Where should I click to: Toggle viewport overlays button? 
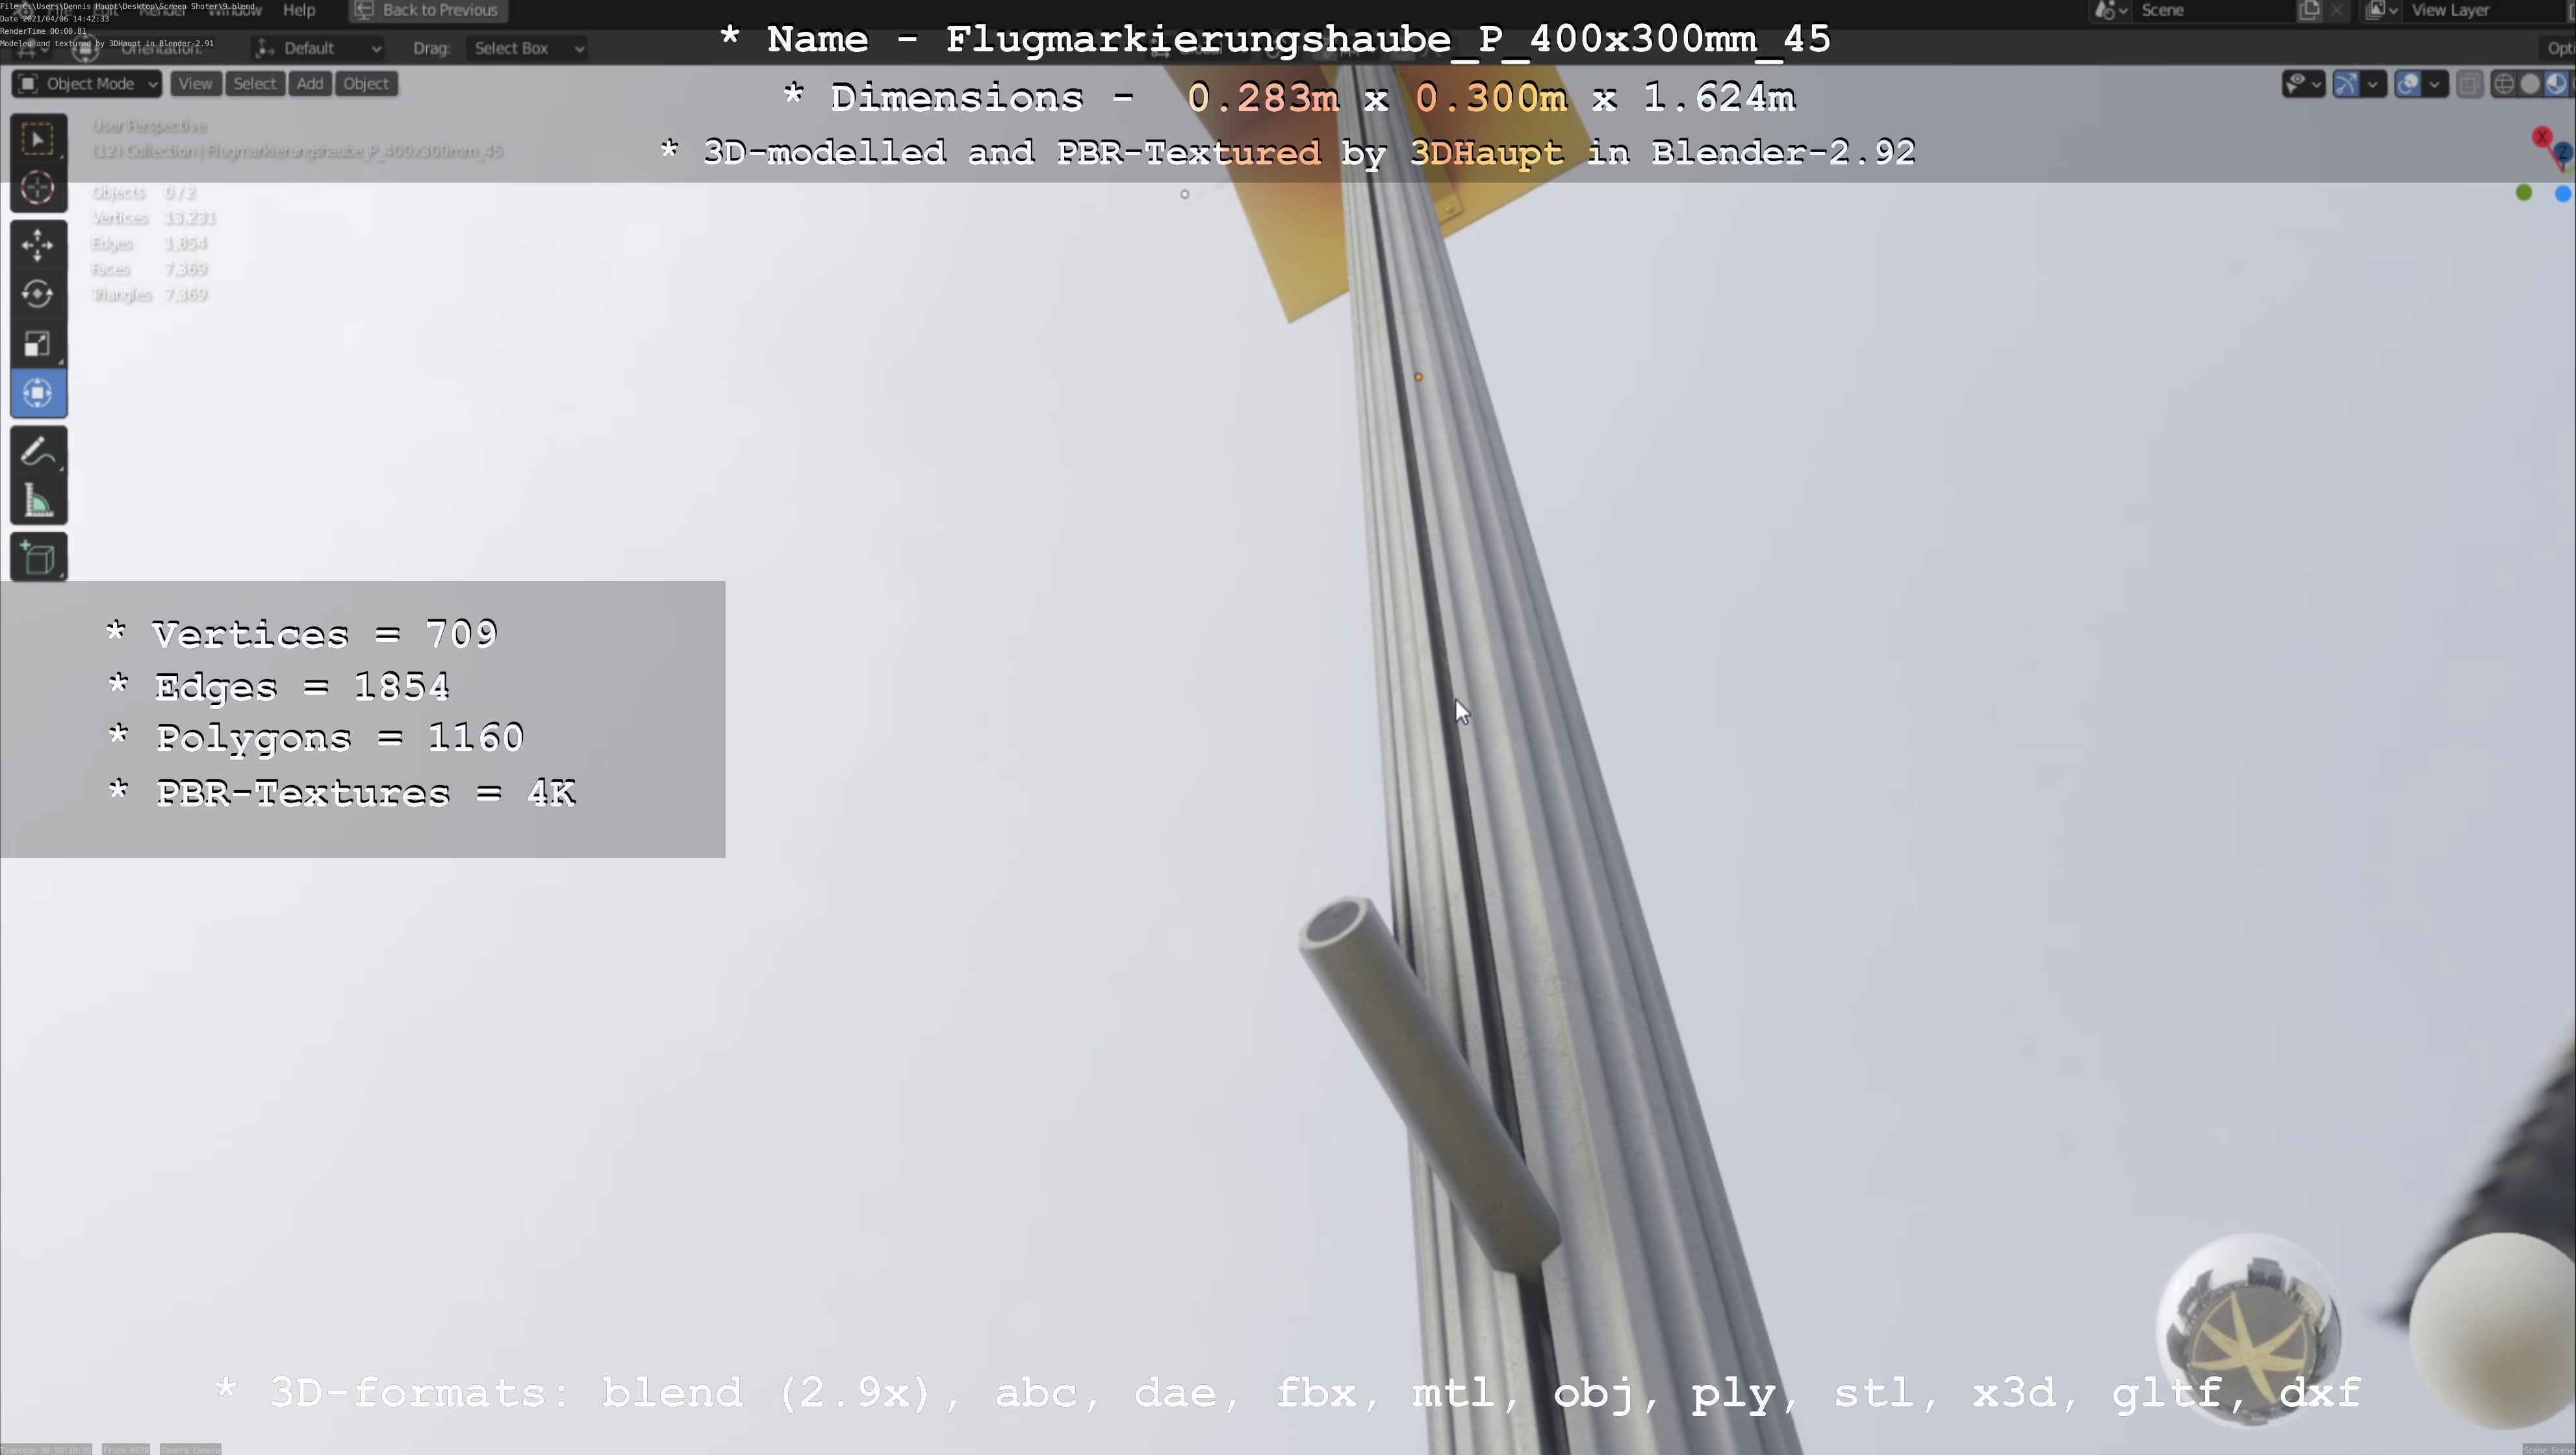point(2408,84)
